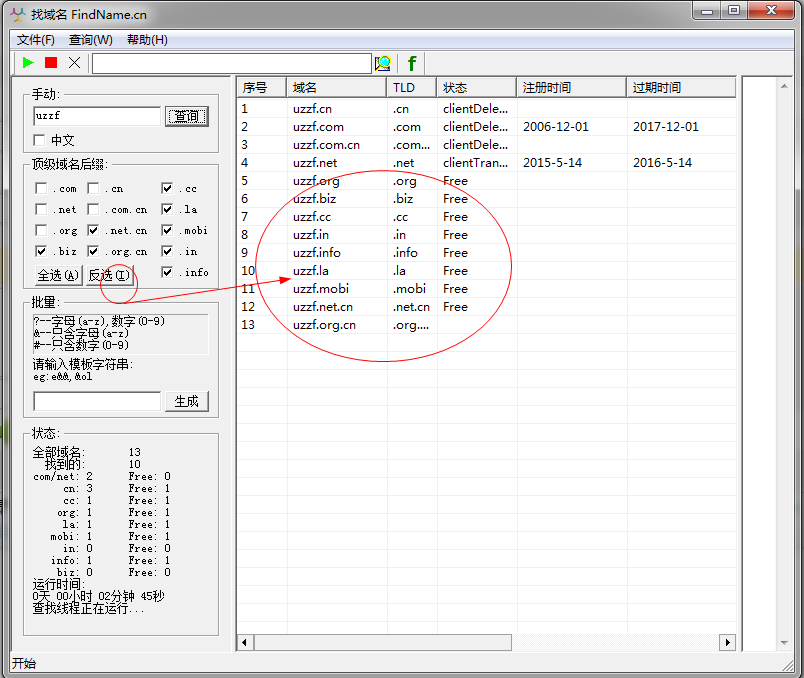
Task: Select the uzzf.com row
Action: (x=486, y=127)
